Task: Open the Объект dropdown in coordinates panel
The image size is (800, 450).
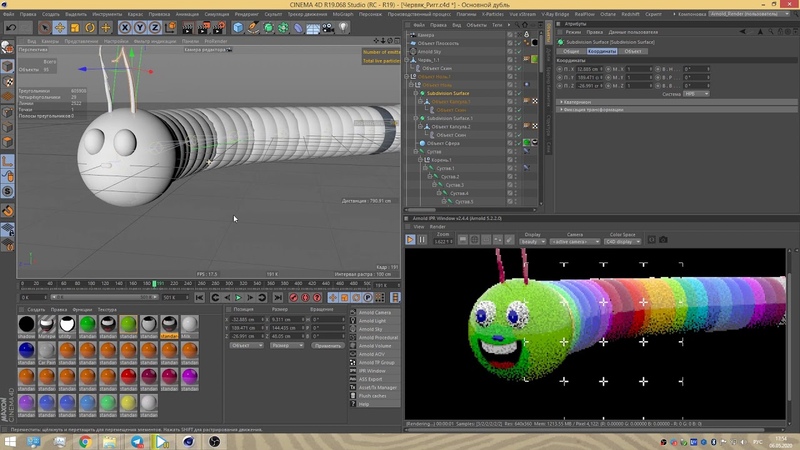Action: click(x=246, y=345)
